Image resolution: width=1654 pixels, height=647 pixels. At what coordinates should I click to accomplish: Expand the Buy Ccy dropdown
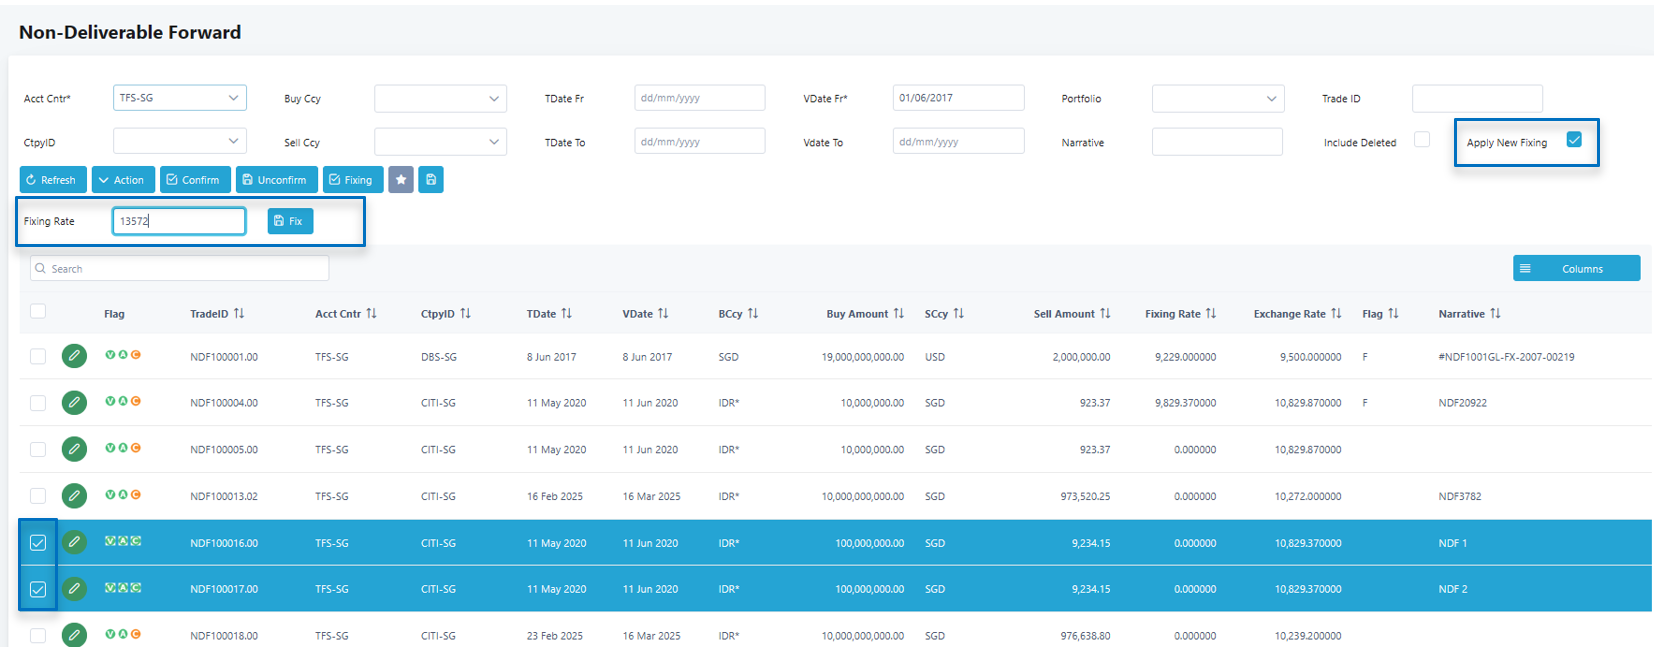point(440,98)
